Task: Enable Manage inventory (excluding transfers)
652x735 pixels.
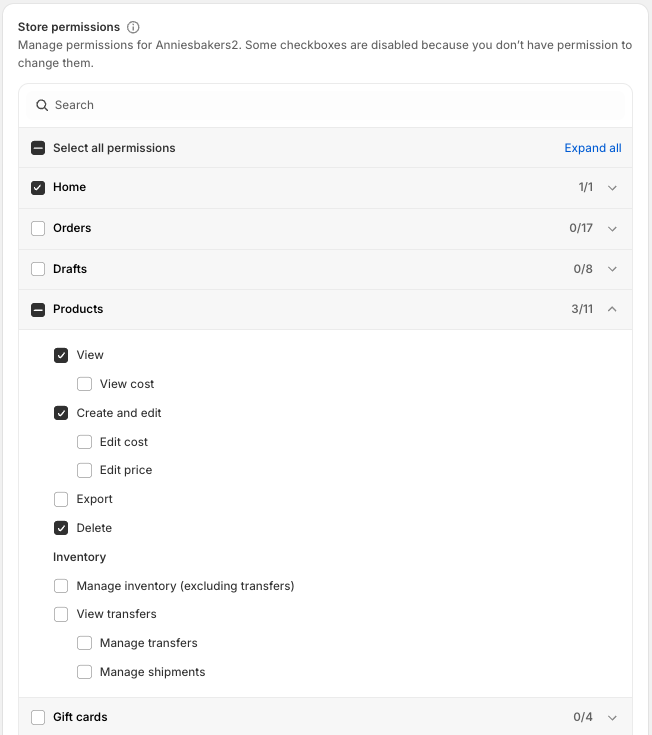Action: click(x=61, y=586)
